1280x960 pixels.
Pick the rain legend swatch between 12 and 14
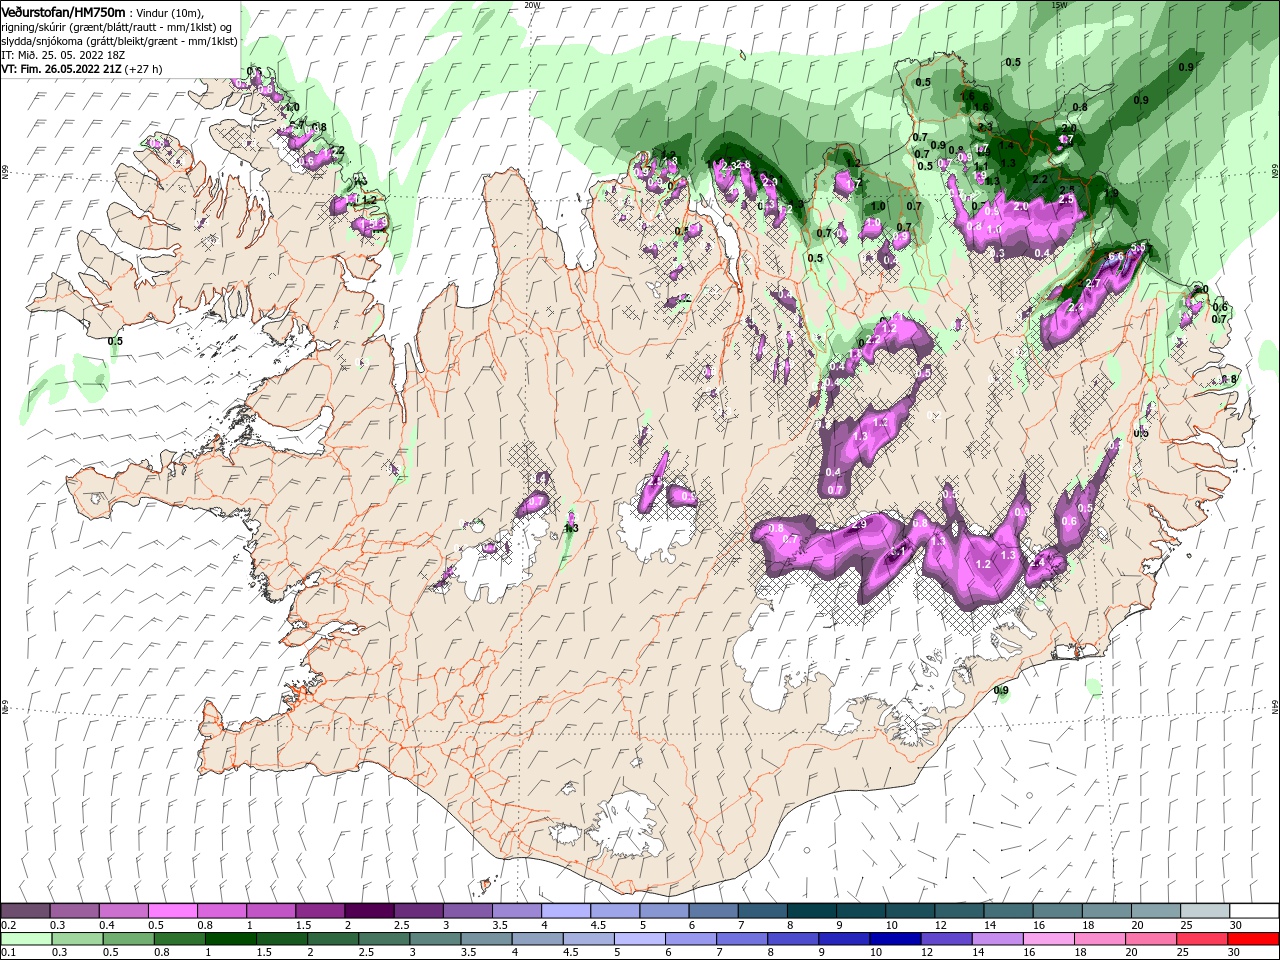click(947, 939)
